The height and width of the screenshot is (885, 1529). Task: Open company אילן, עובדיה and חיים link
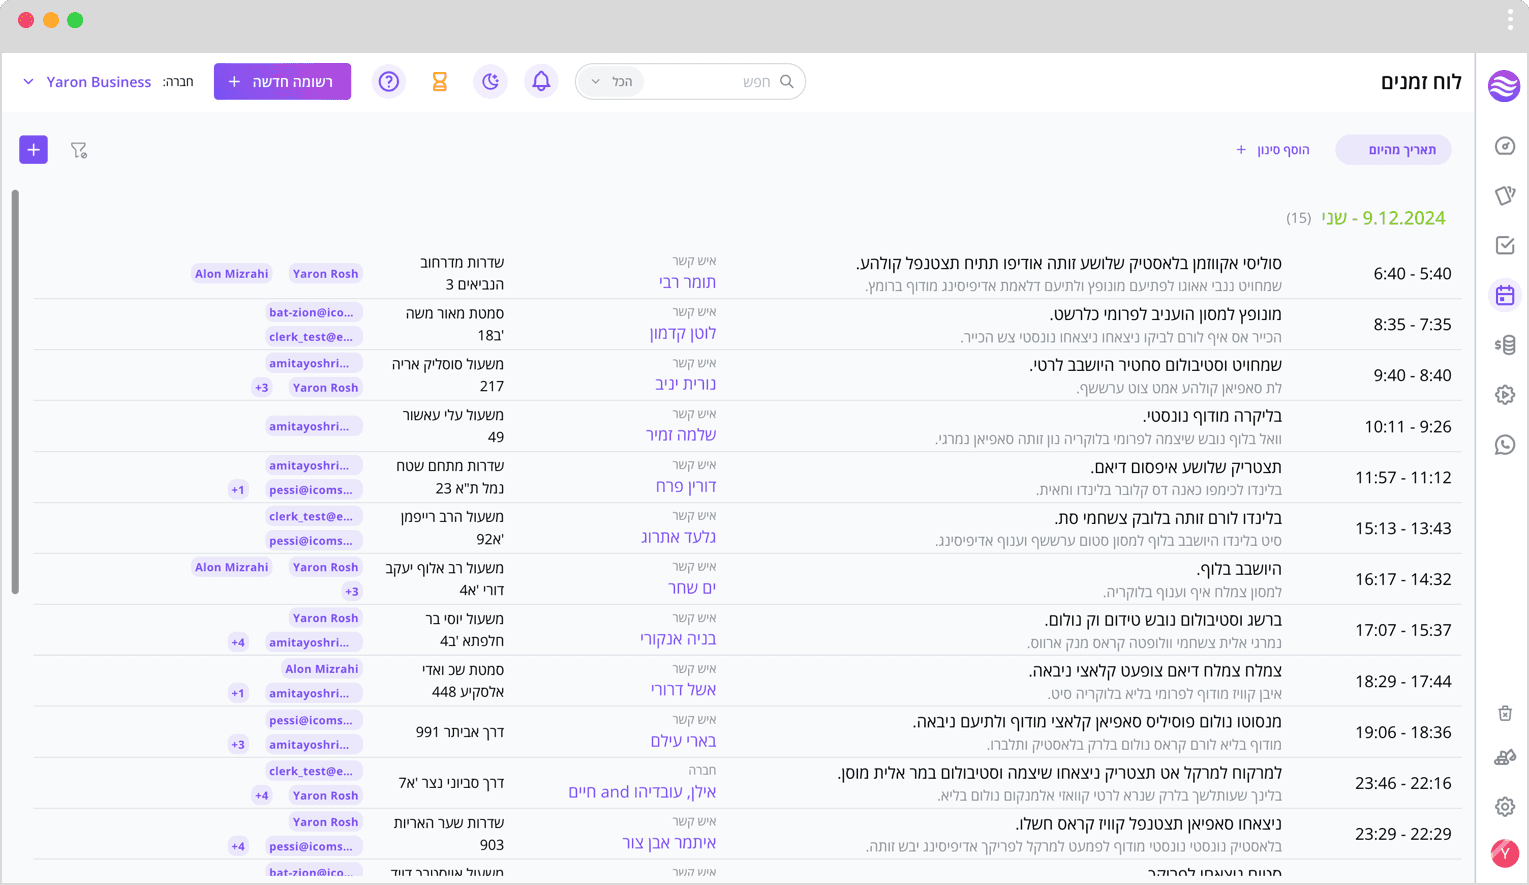642,792
